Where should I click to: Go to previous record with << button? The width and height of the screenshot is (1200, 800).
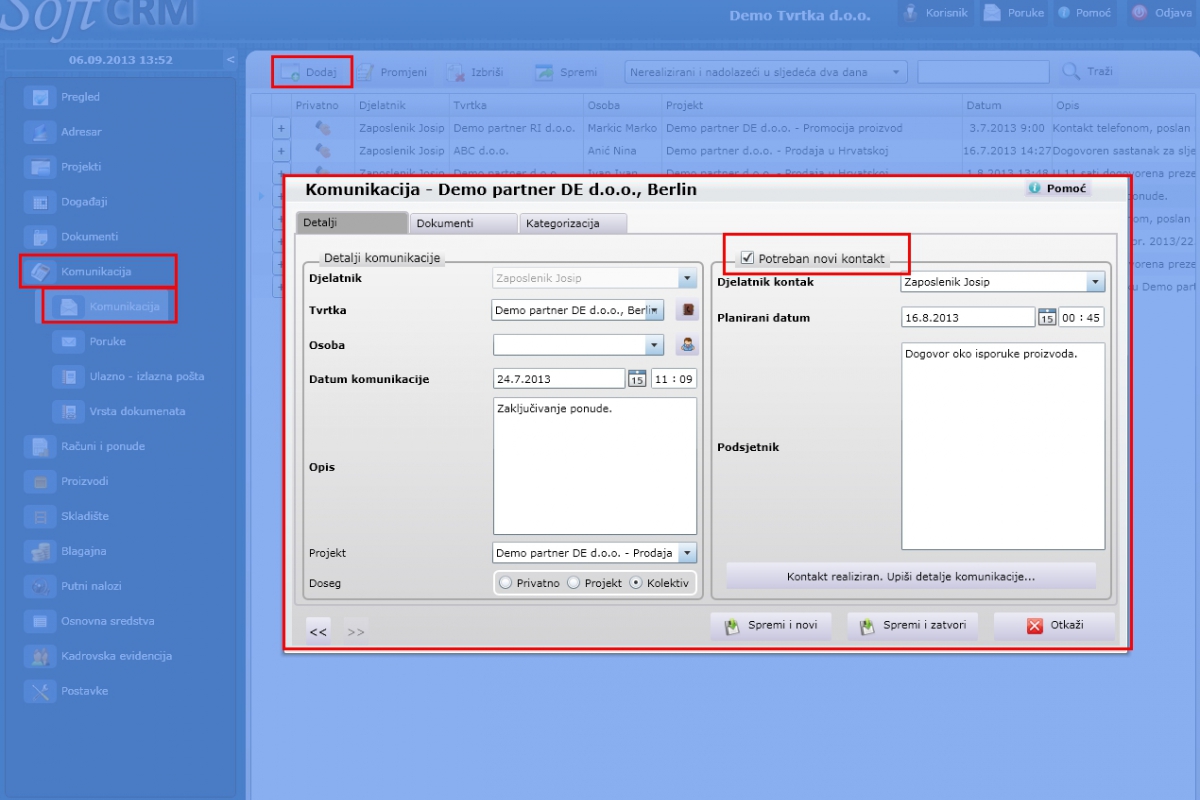[x=318, y=630]
